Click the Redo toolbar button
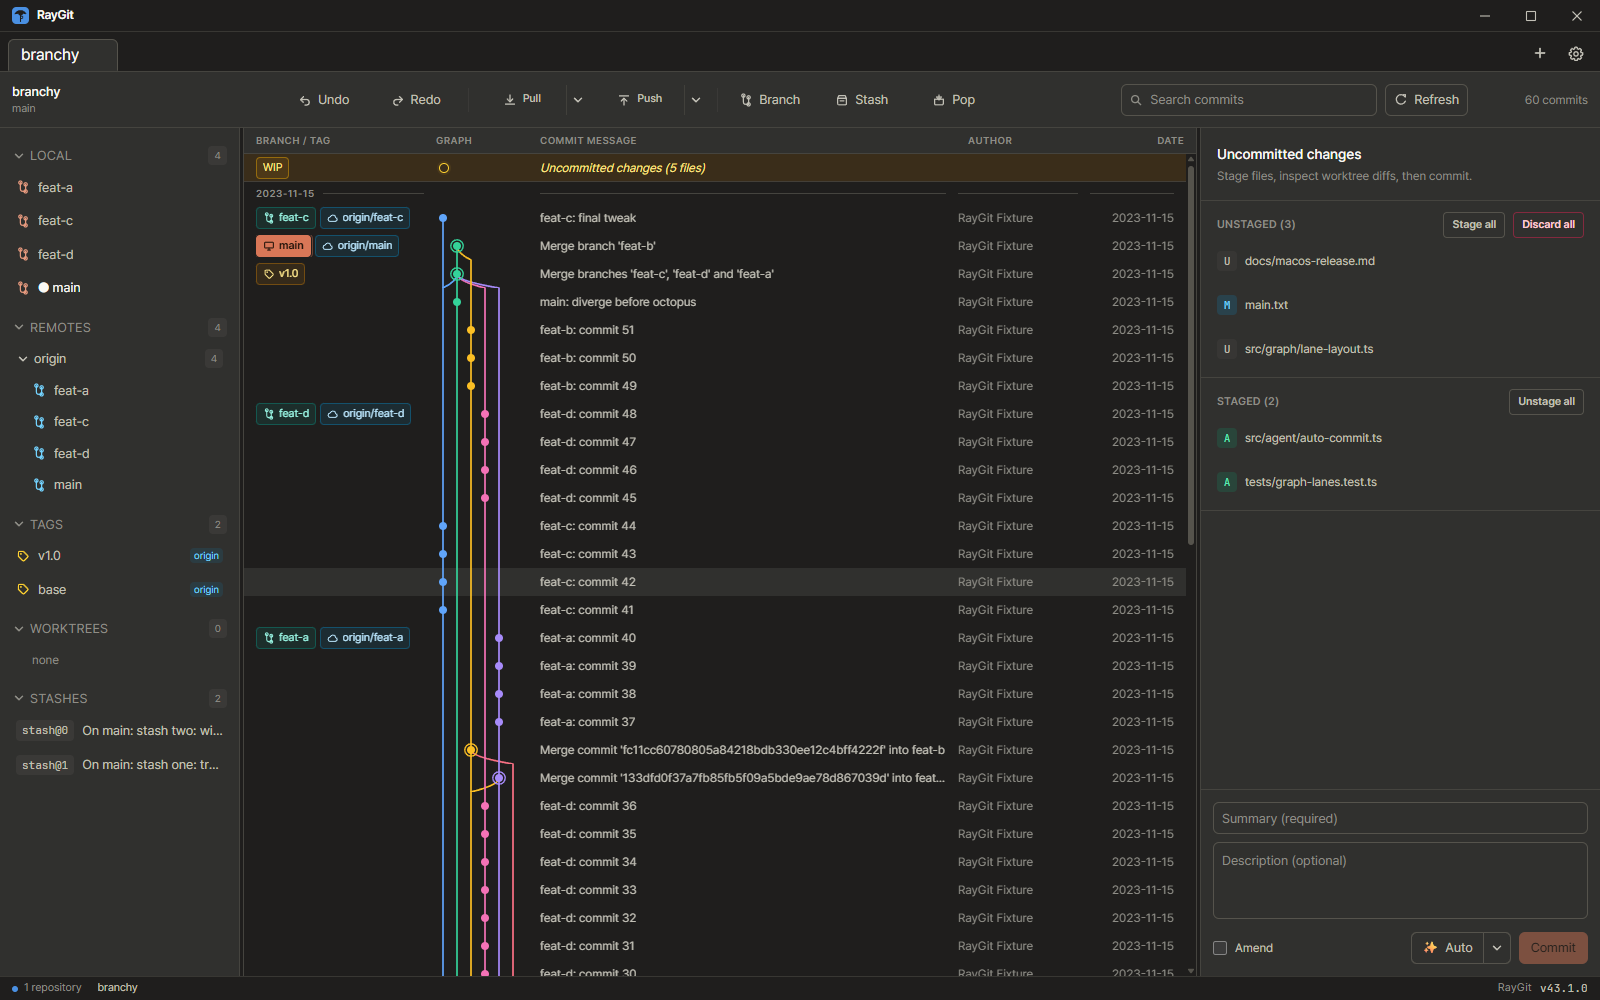Screen dimensions: 1600x1000 tap(416, 100)
